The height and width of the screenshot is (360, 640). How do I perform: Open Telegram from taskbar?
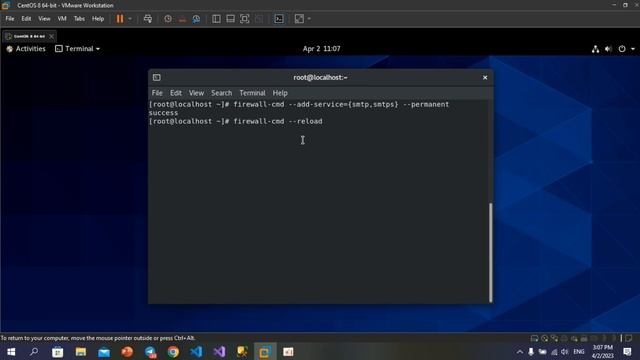pos(150,352)
